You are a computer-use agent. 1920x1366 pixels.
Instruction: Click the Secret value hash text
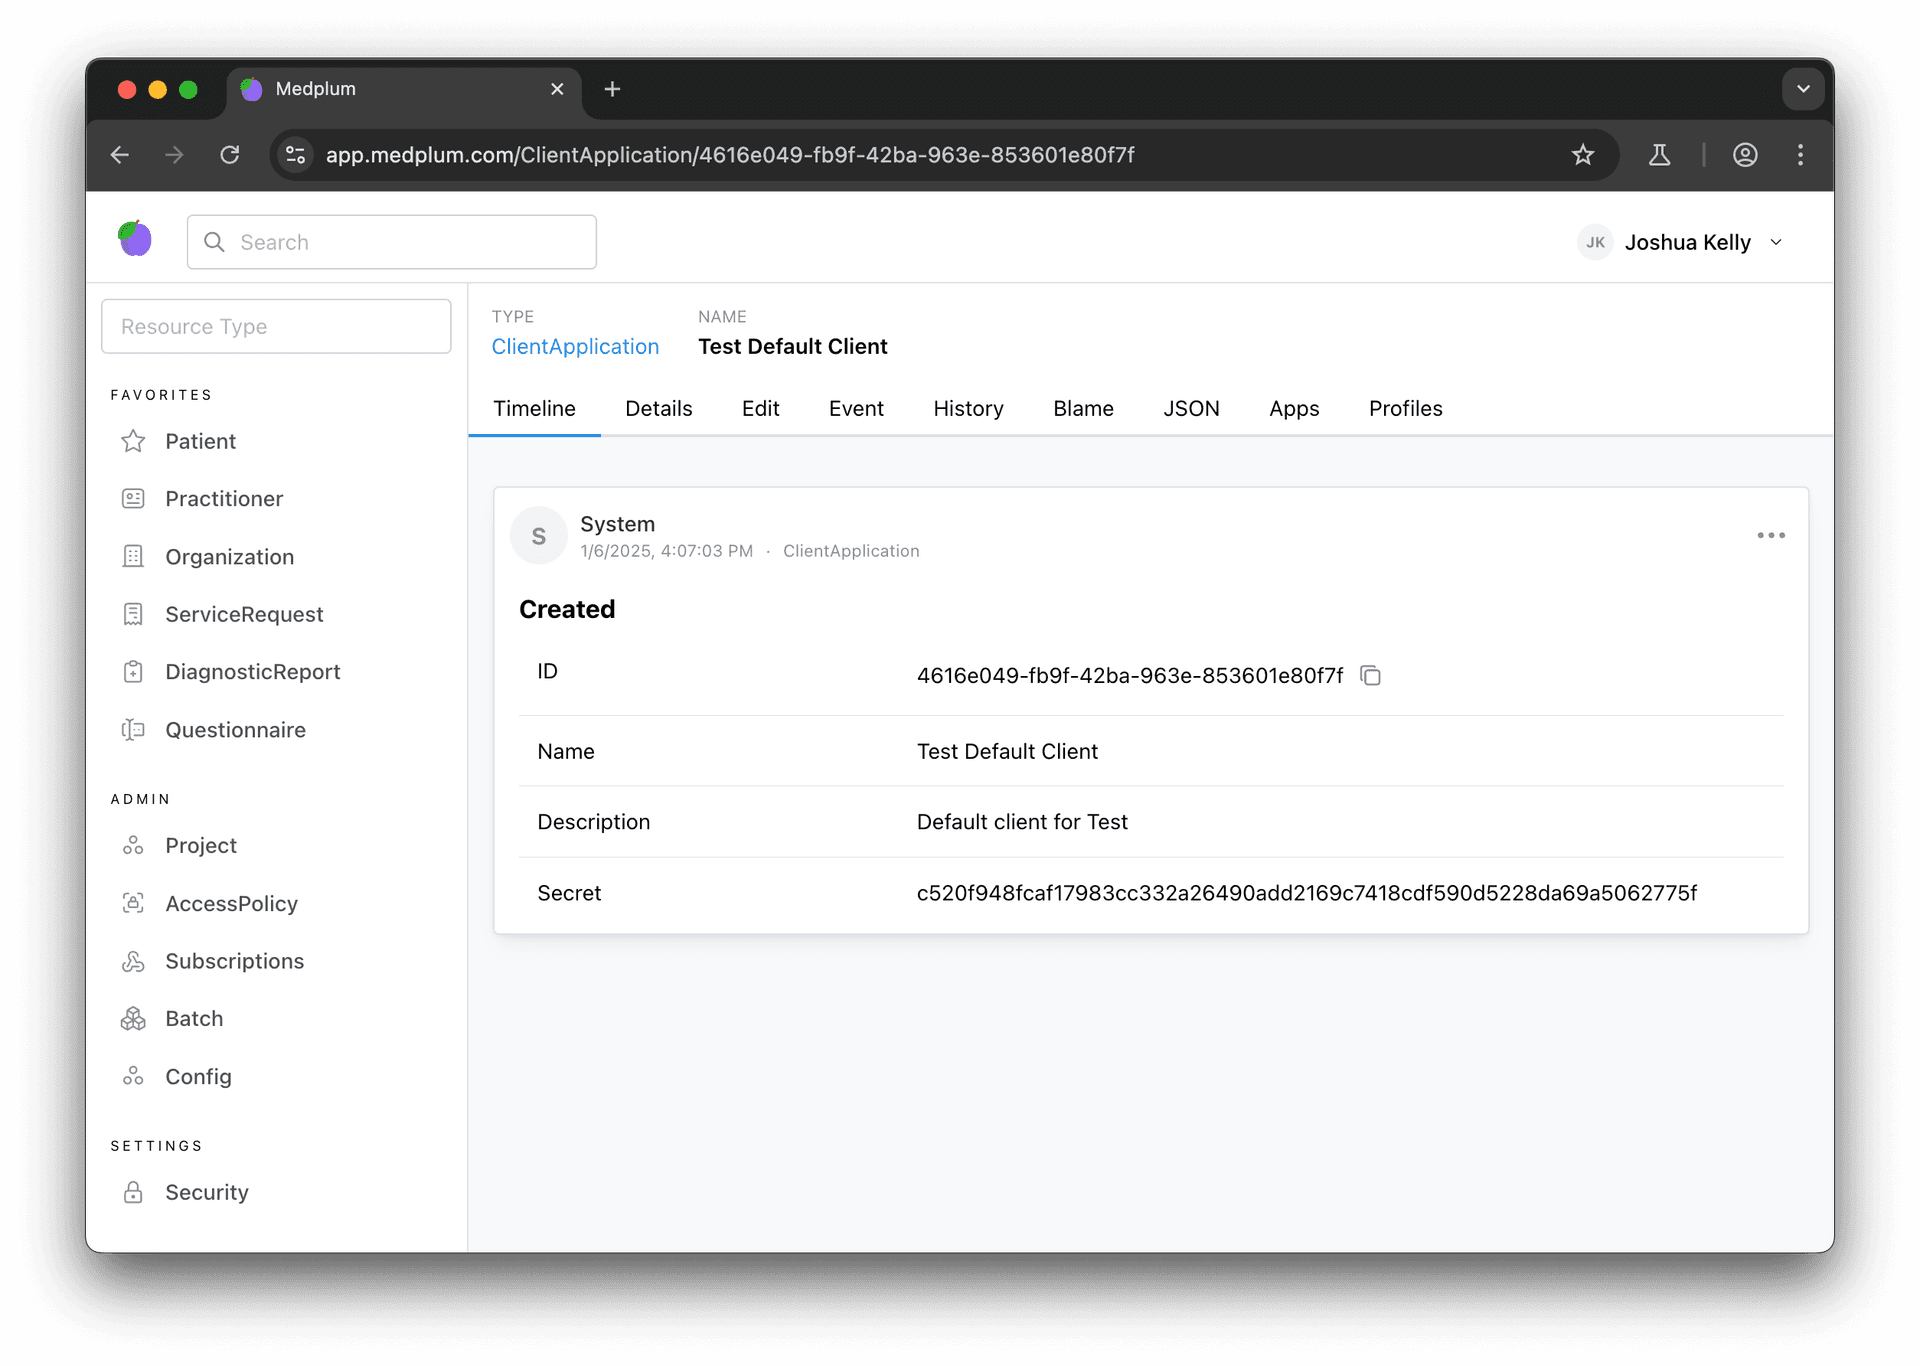coord(1307,893)
